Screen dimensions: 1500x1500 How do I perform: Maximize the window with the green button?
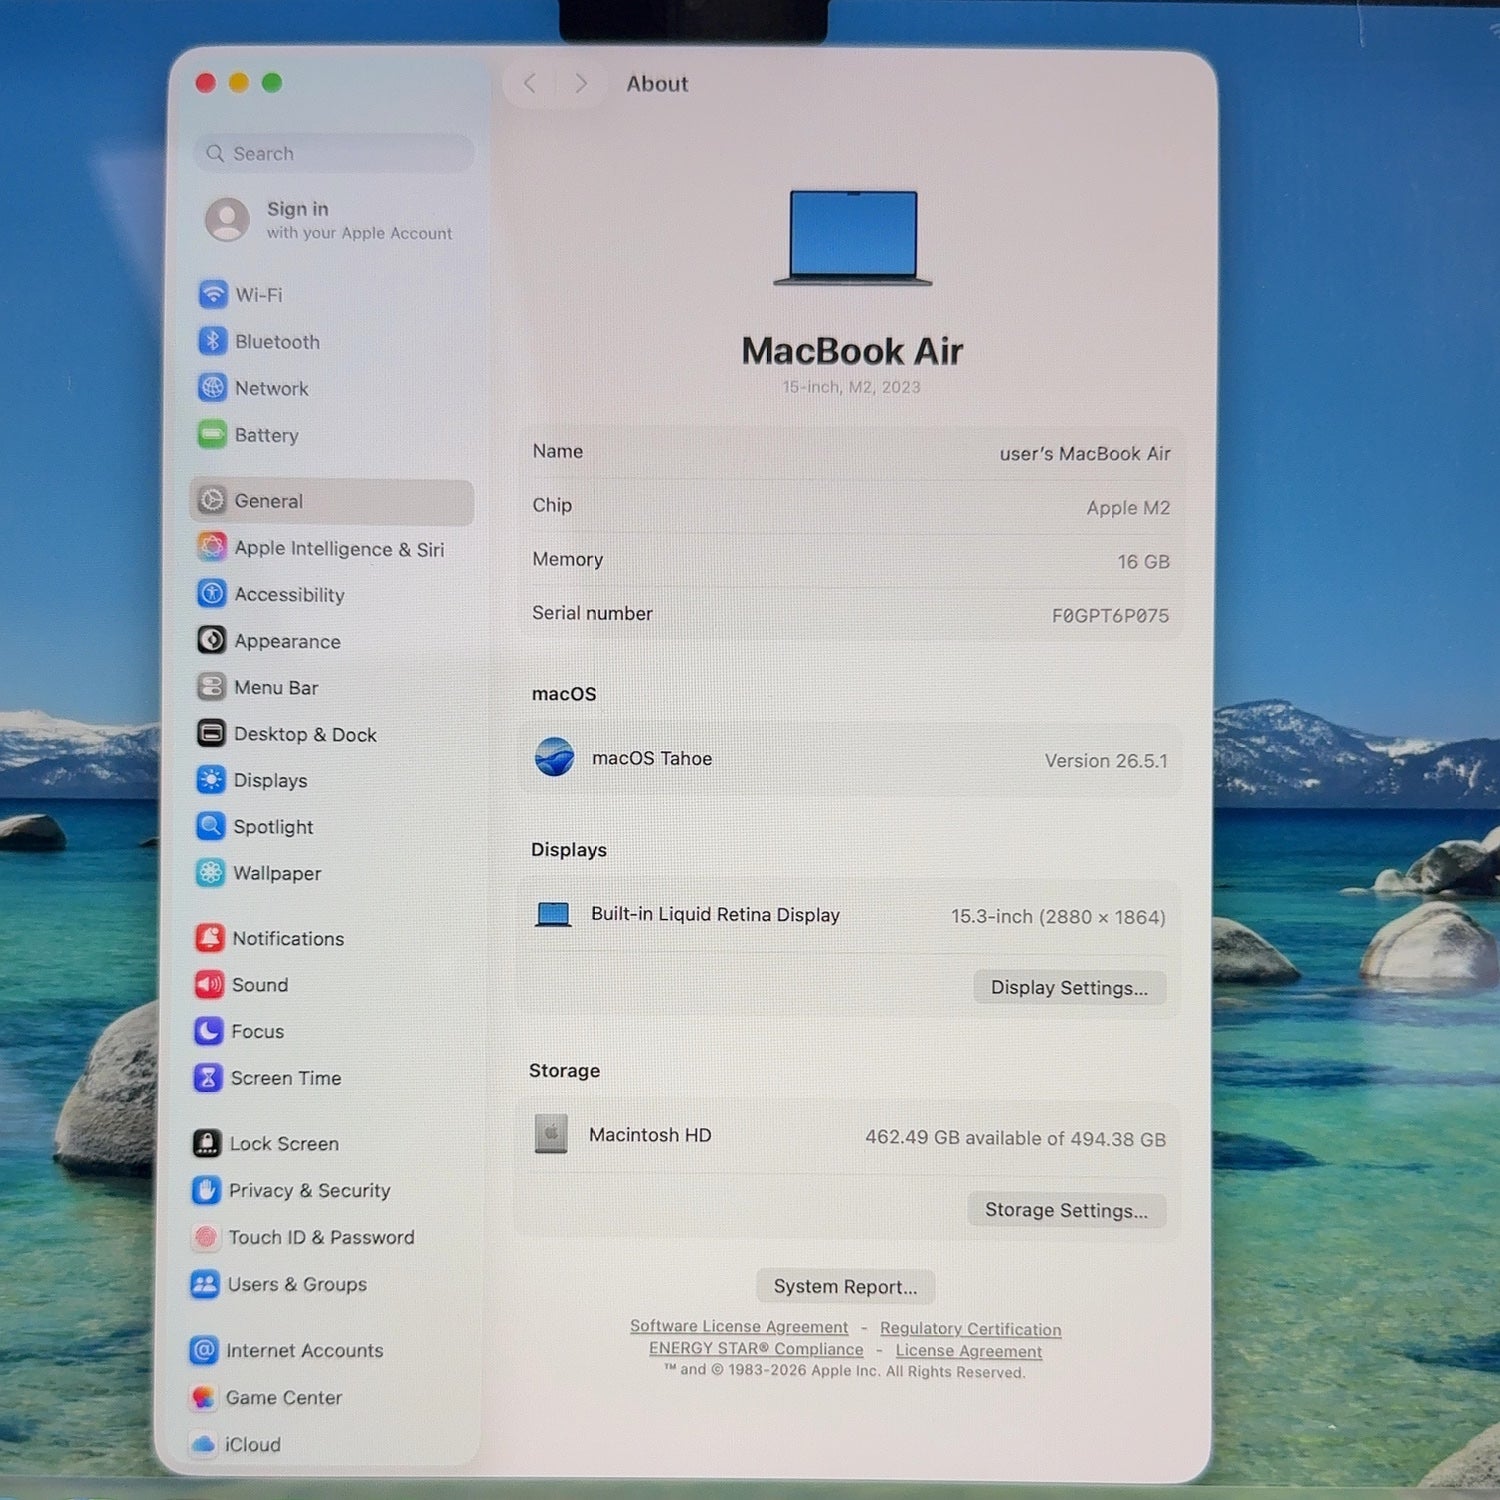tap(272, 83)
